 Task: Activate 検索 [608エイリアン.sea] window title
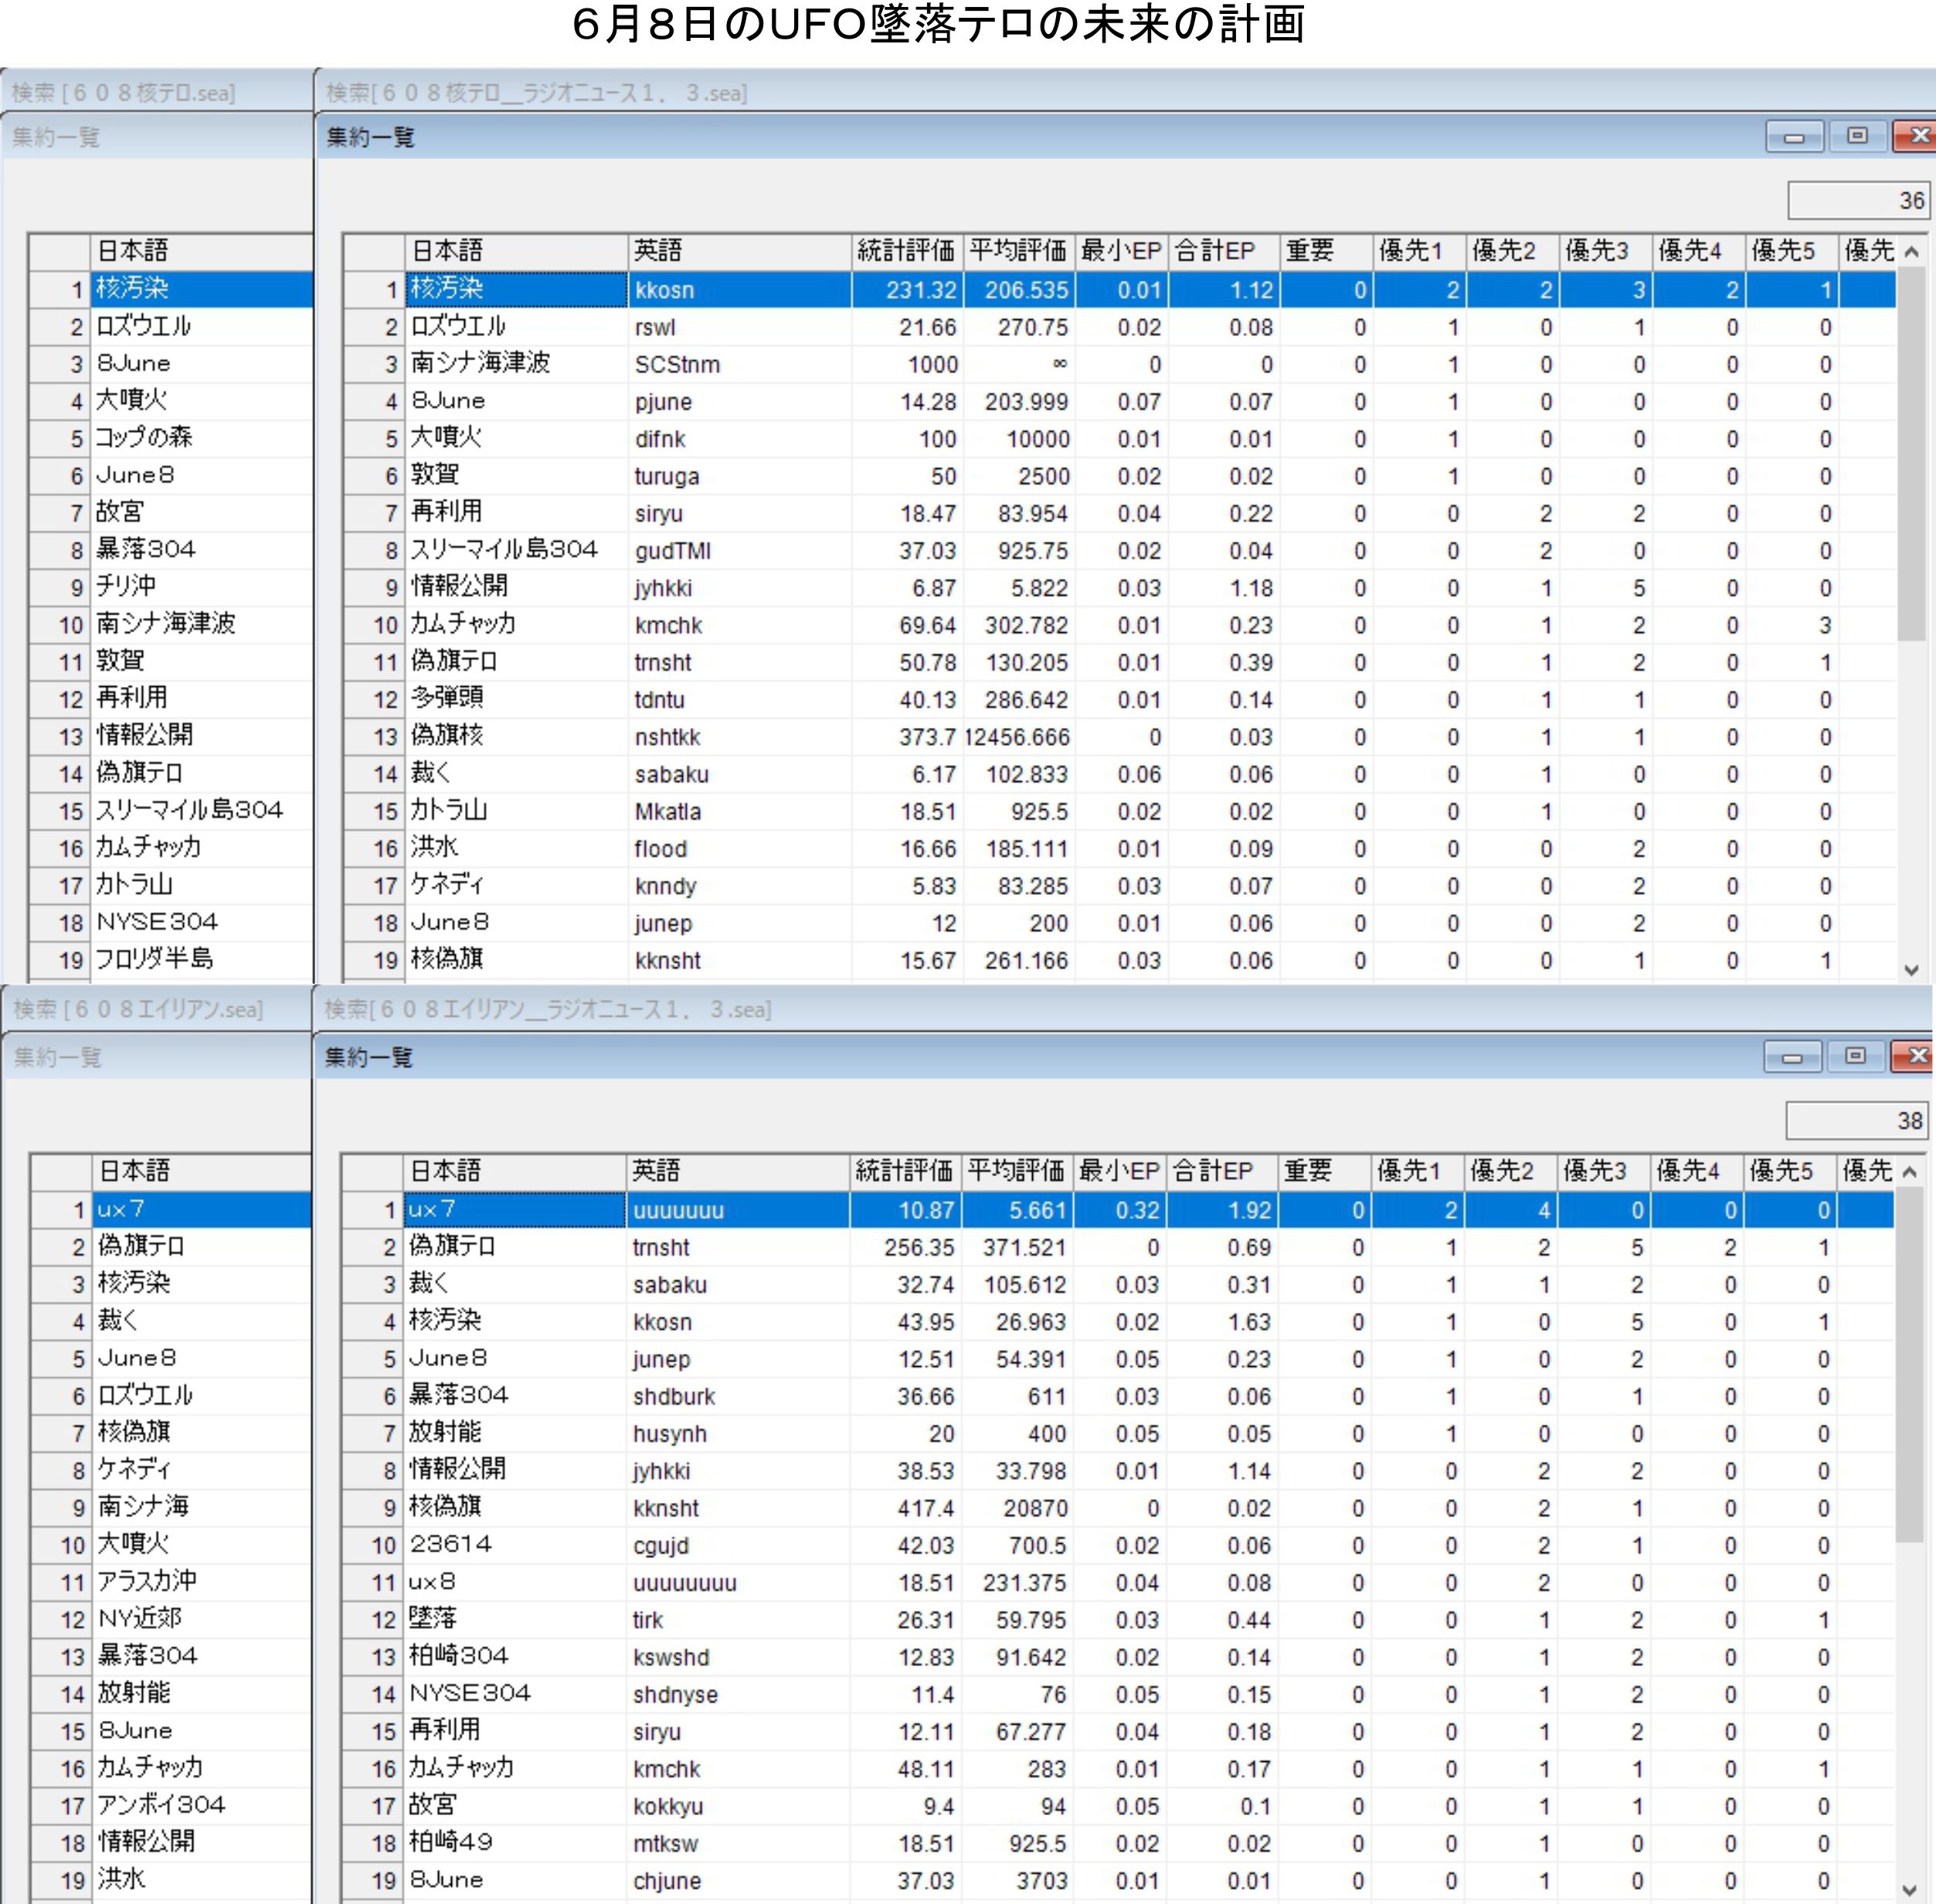pyautogui.click(x=138, y=1009)
